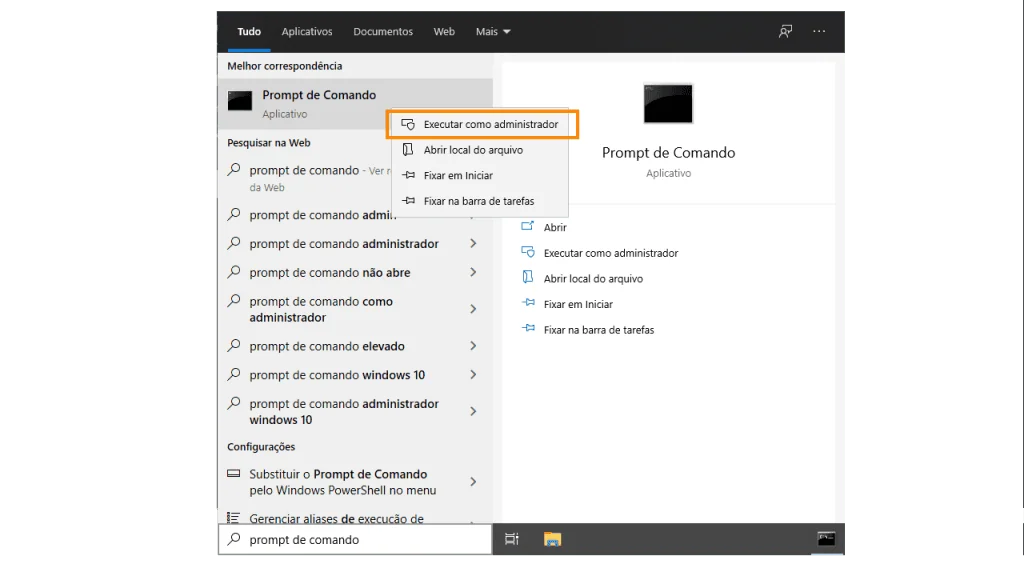The height and width of the screenshot is (576, 1024).
Task: Click shield icon beside context menu Executar como administrador
Action: [408, 124]
